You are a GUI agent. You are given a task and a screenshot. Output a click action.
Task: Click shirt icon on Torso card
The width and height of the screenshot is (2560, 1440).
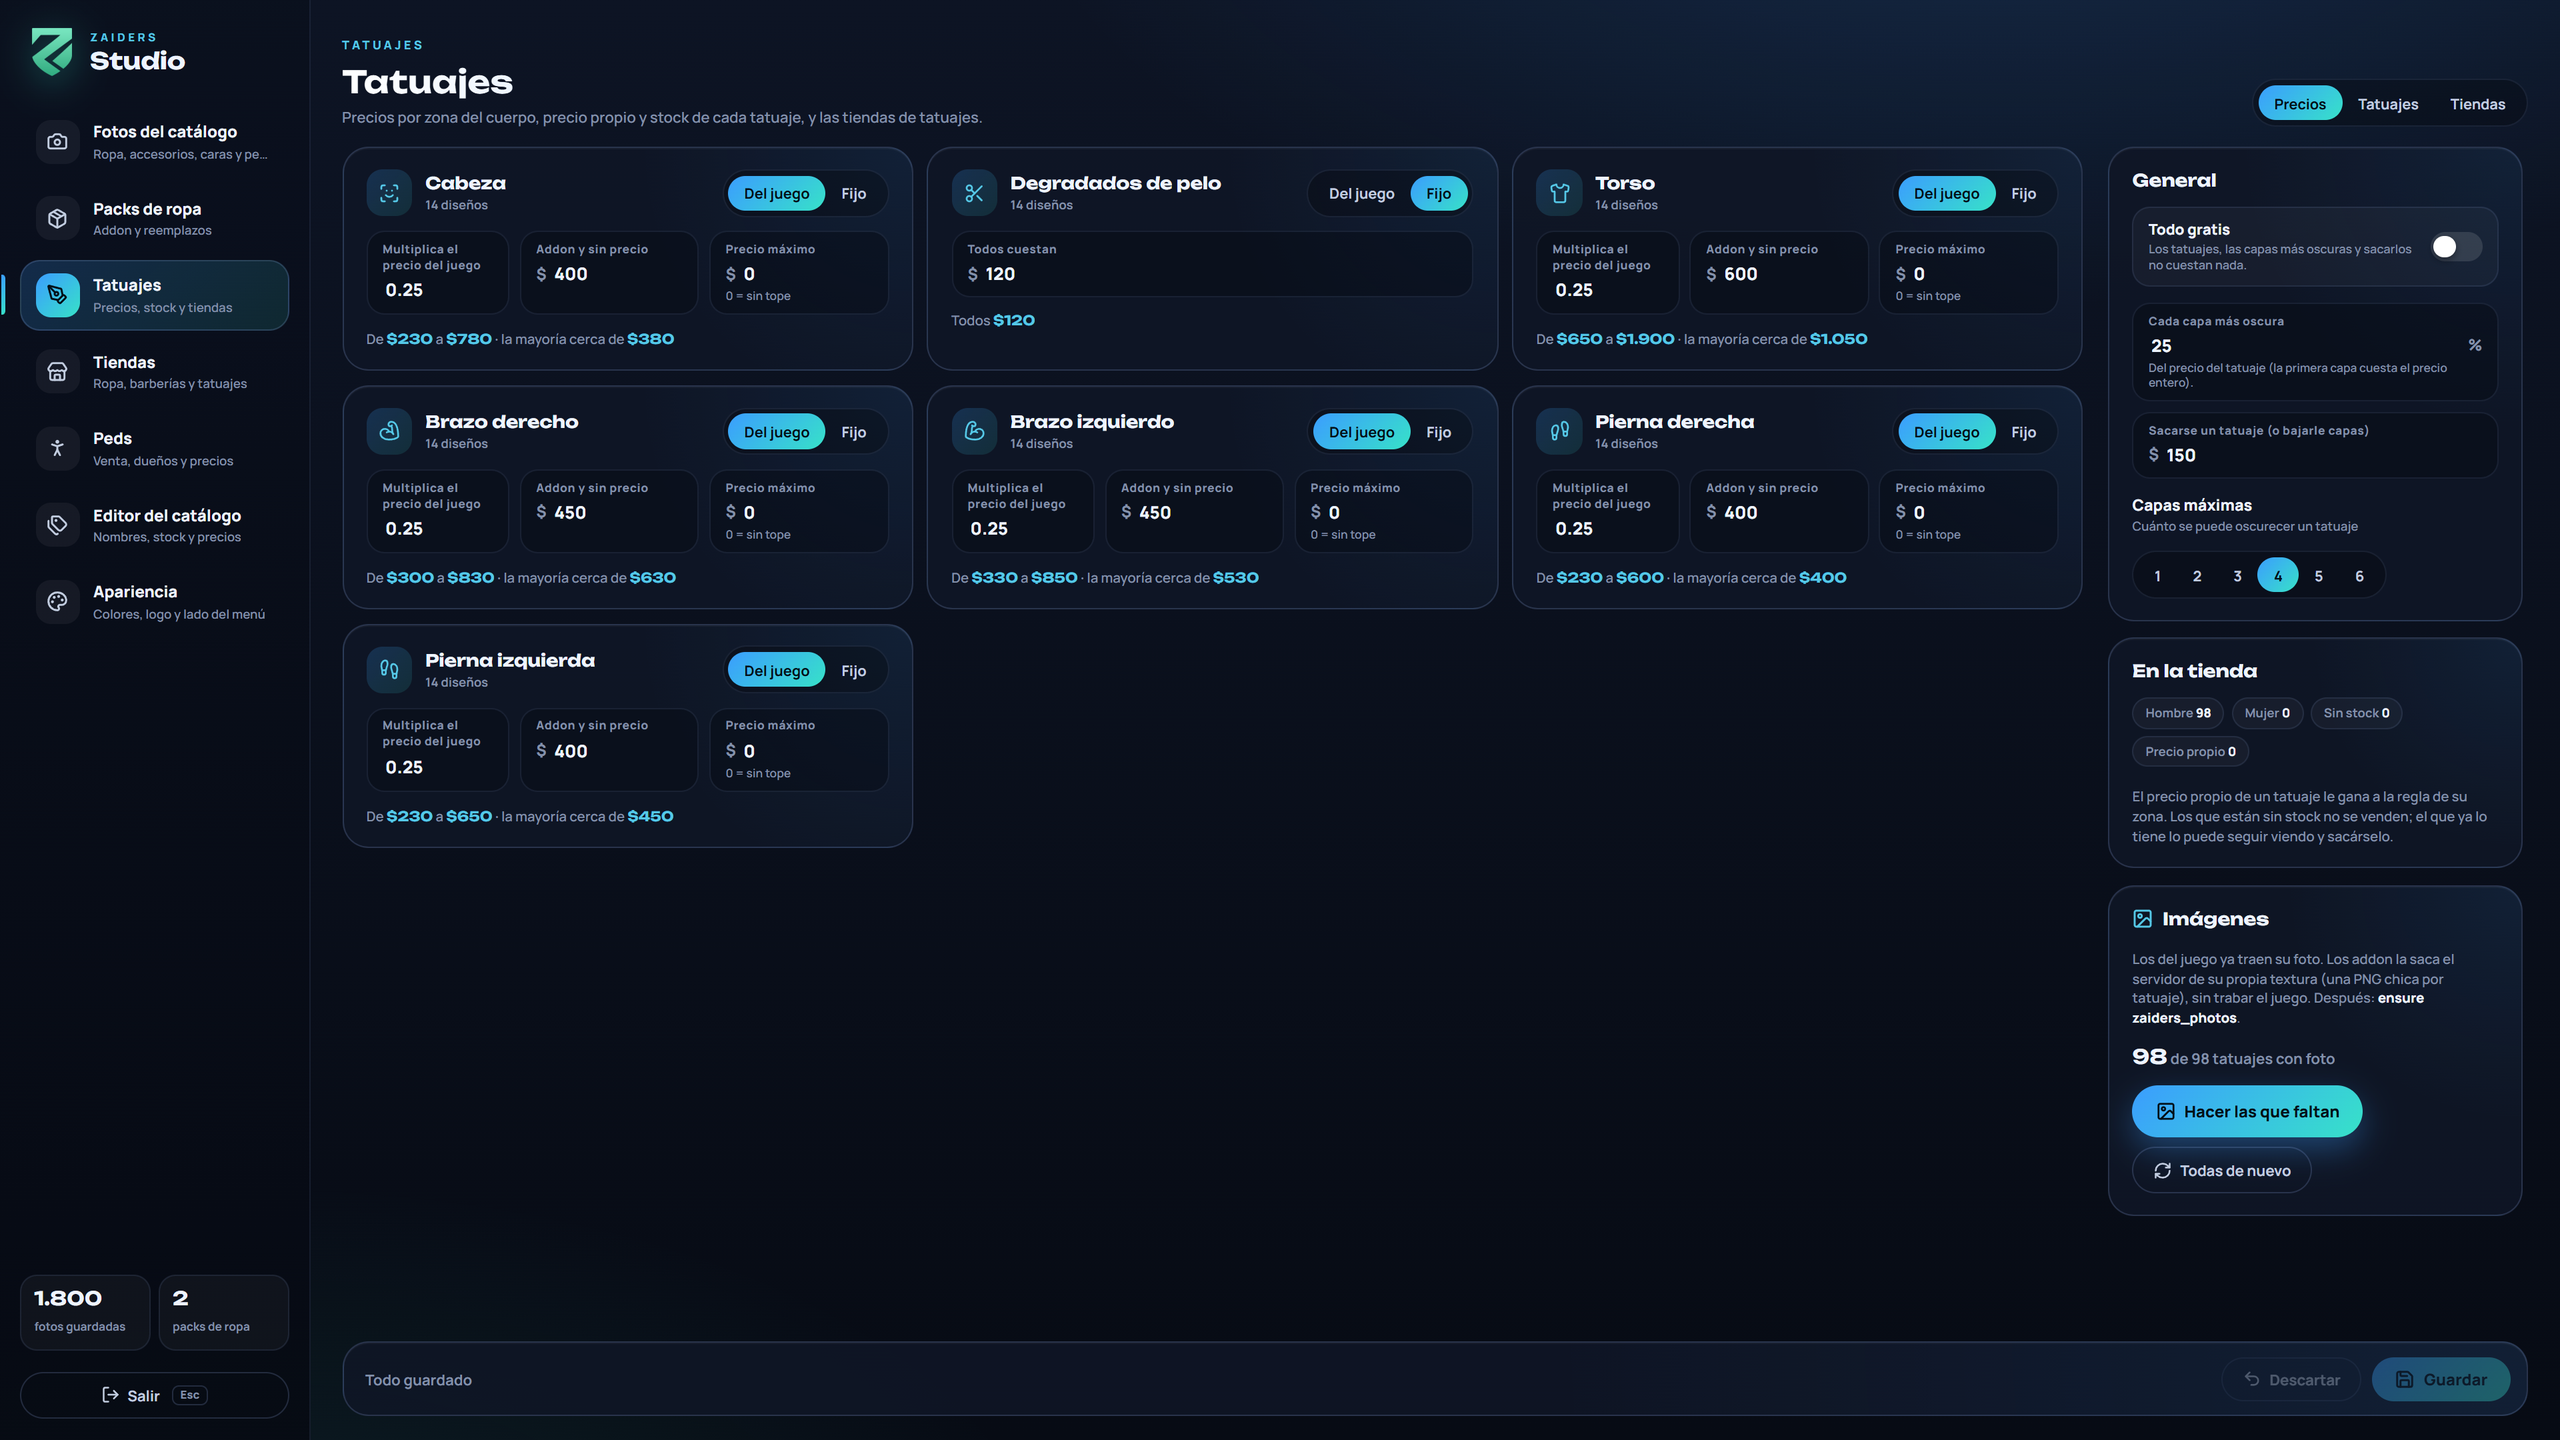(x=1559, y=193)
